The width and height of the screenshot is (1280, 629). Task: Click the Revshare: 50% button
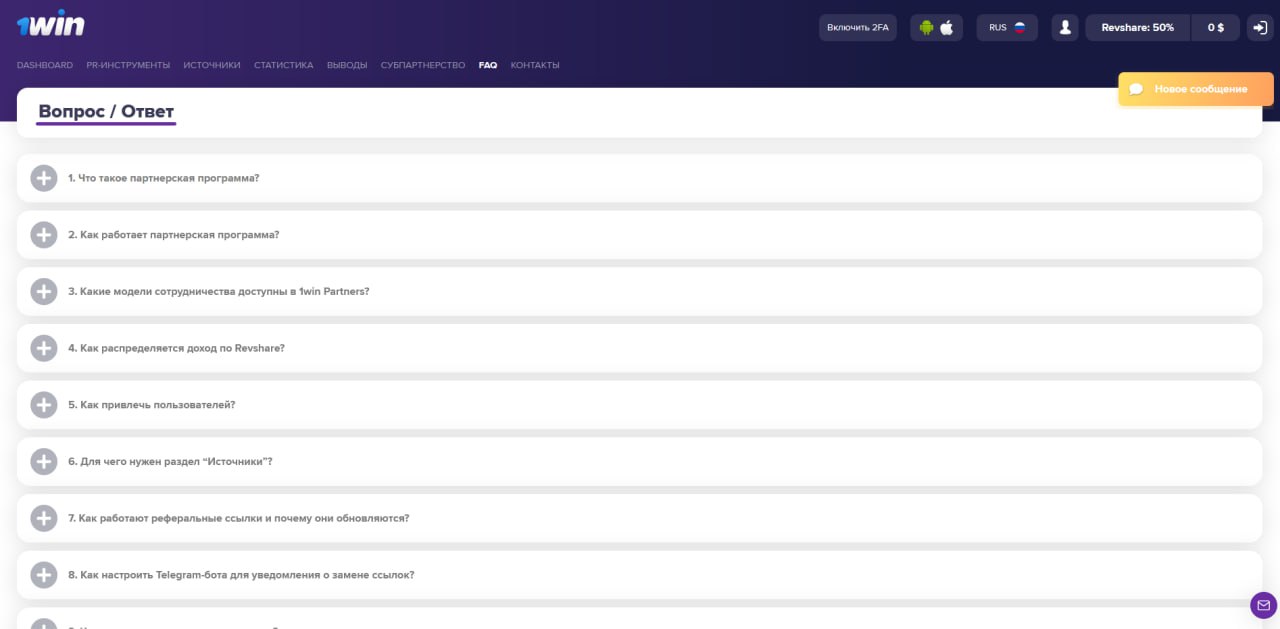tap(1137, 28)
